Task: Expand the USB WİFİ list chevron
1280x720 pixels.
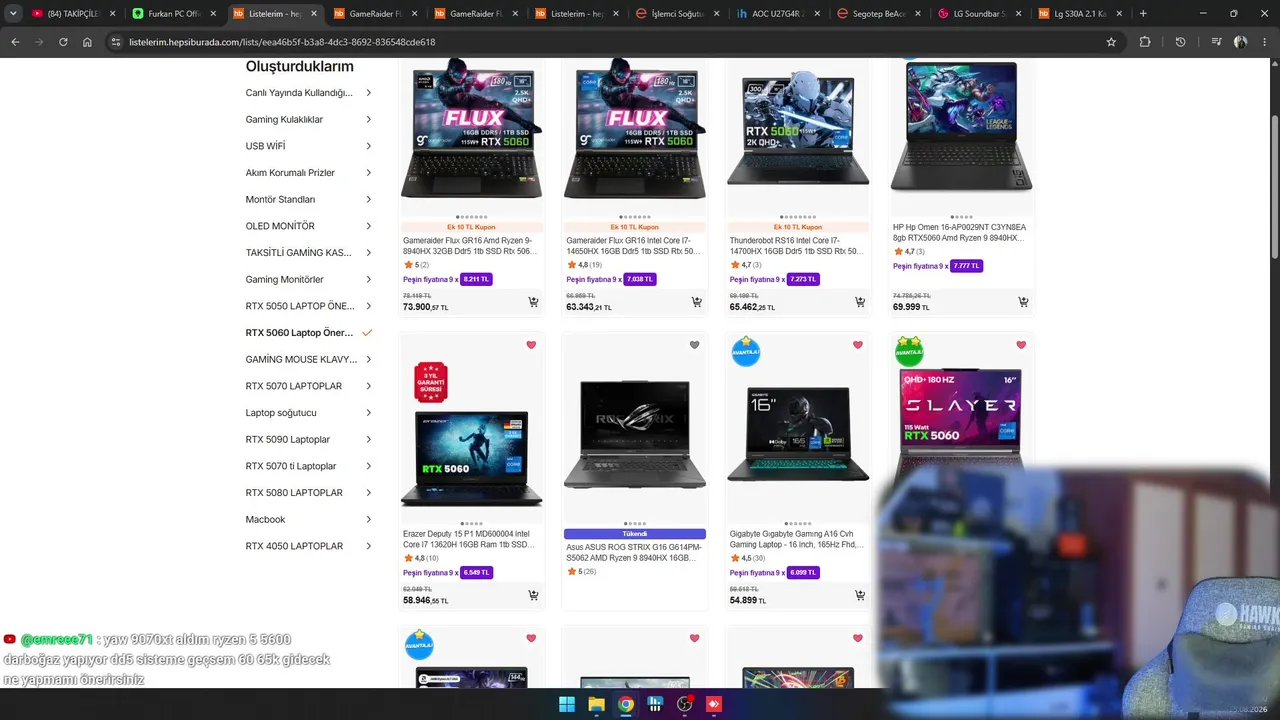Action: pos(368,146)
